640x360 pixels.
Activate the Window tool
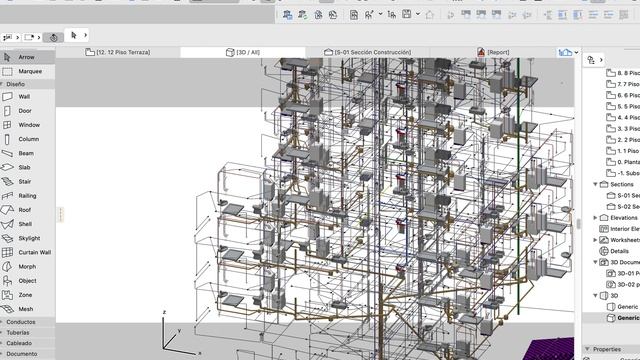tap(27, 125)
